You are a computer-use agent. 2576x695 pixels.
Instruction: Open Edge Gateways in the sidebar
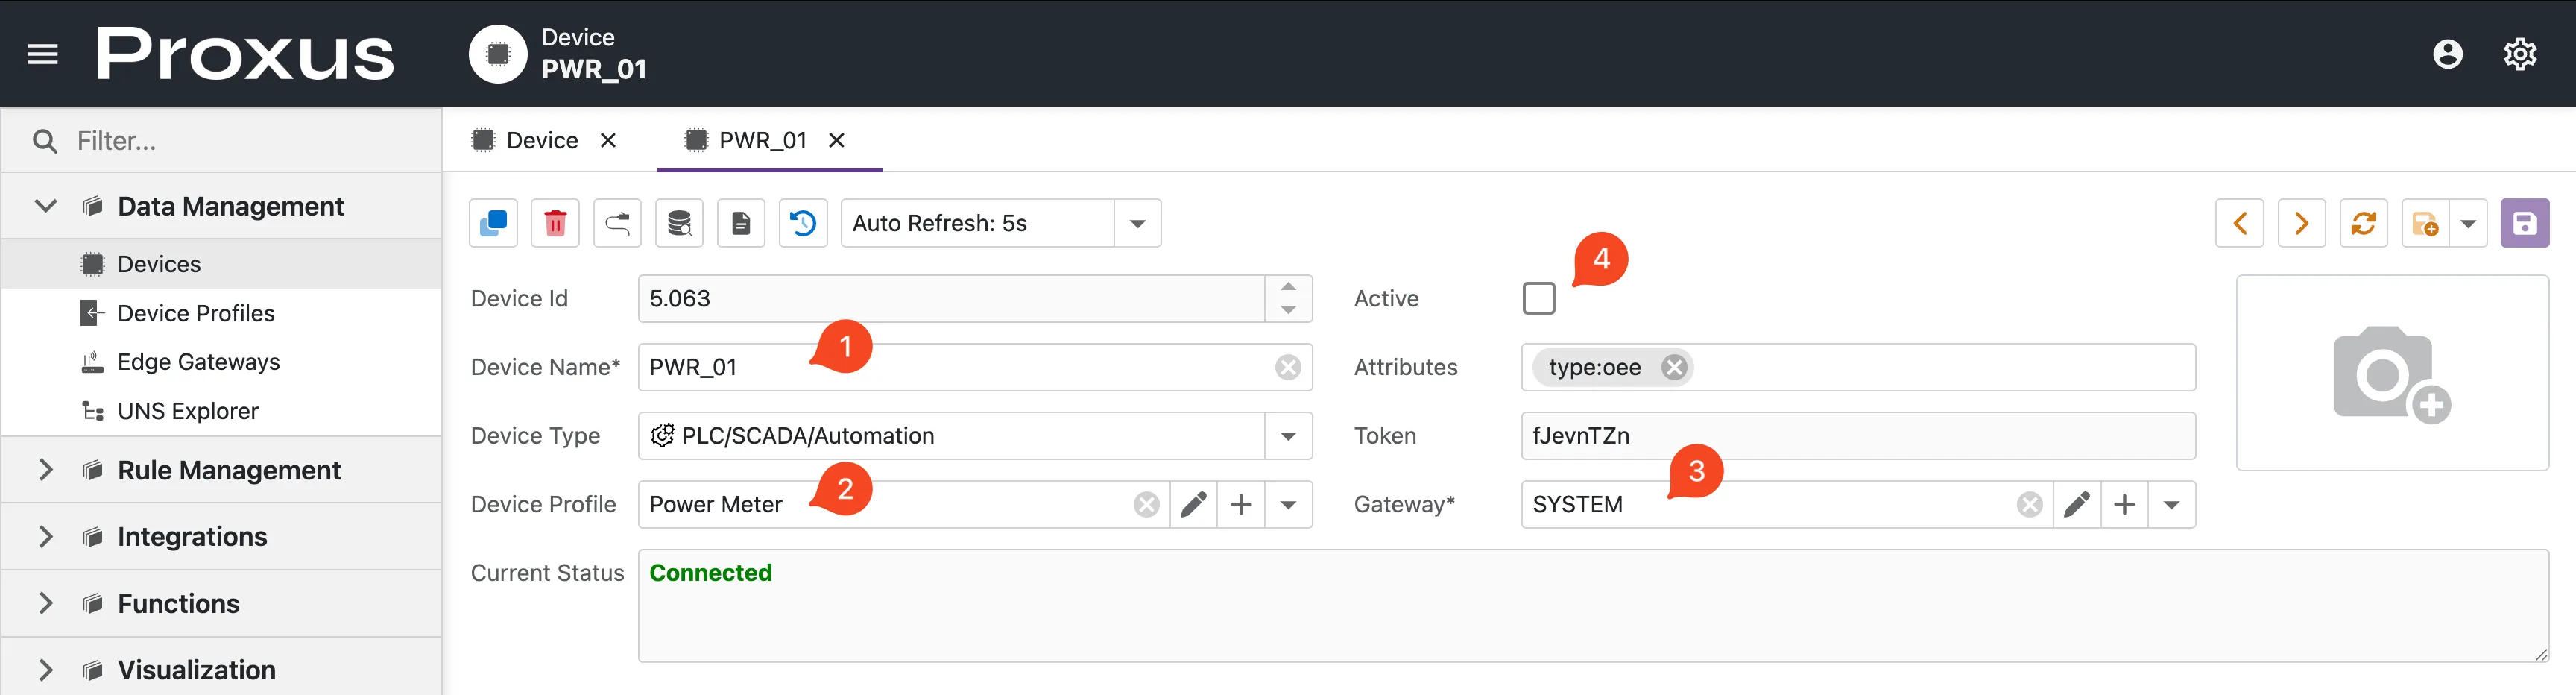coord(198,362)
